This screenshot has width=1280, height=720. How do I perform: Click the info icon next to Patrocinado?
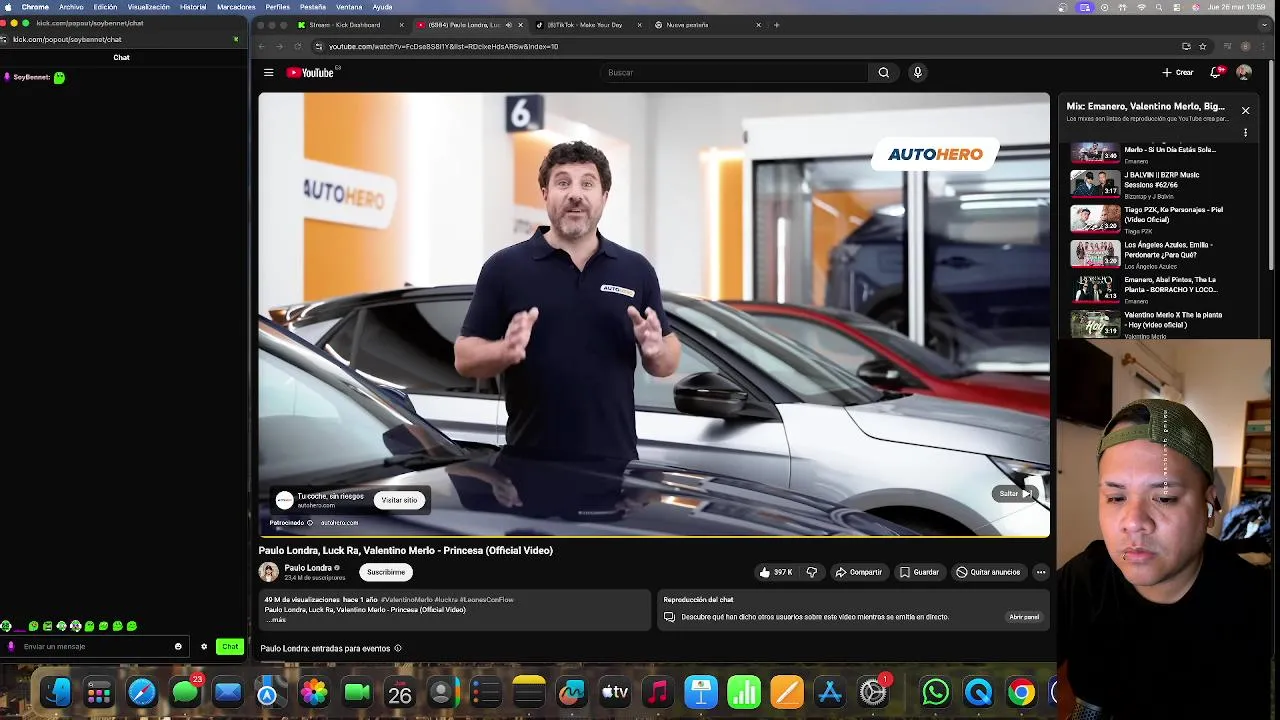[x=310, y=522]
